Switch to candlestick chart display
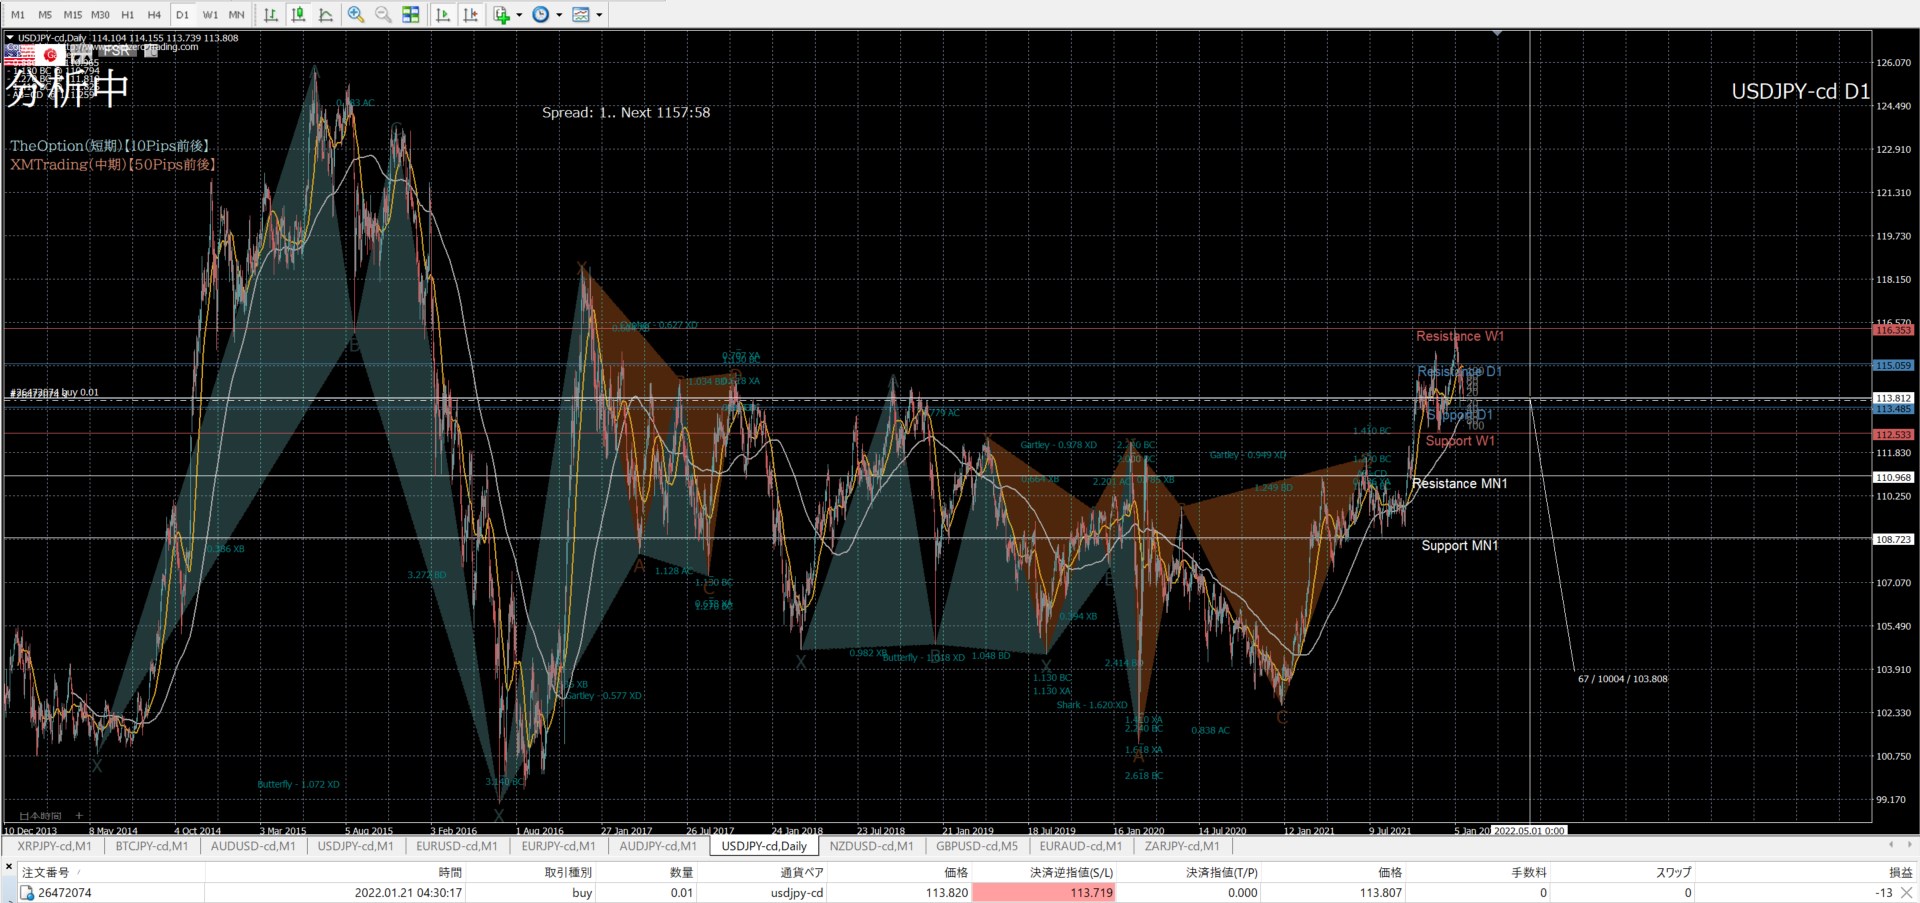The height and width of the screenshot is (903, 1920). point(298,15)
